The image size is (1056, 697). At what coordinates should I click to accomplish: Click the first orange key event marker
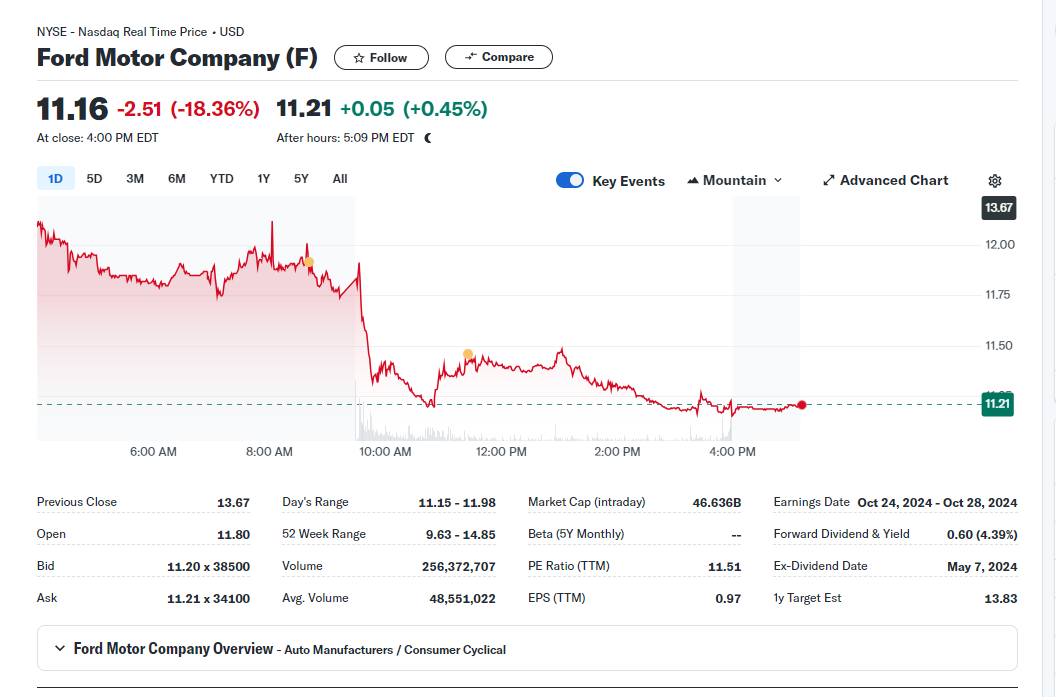(309, 262)
